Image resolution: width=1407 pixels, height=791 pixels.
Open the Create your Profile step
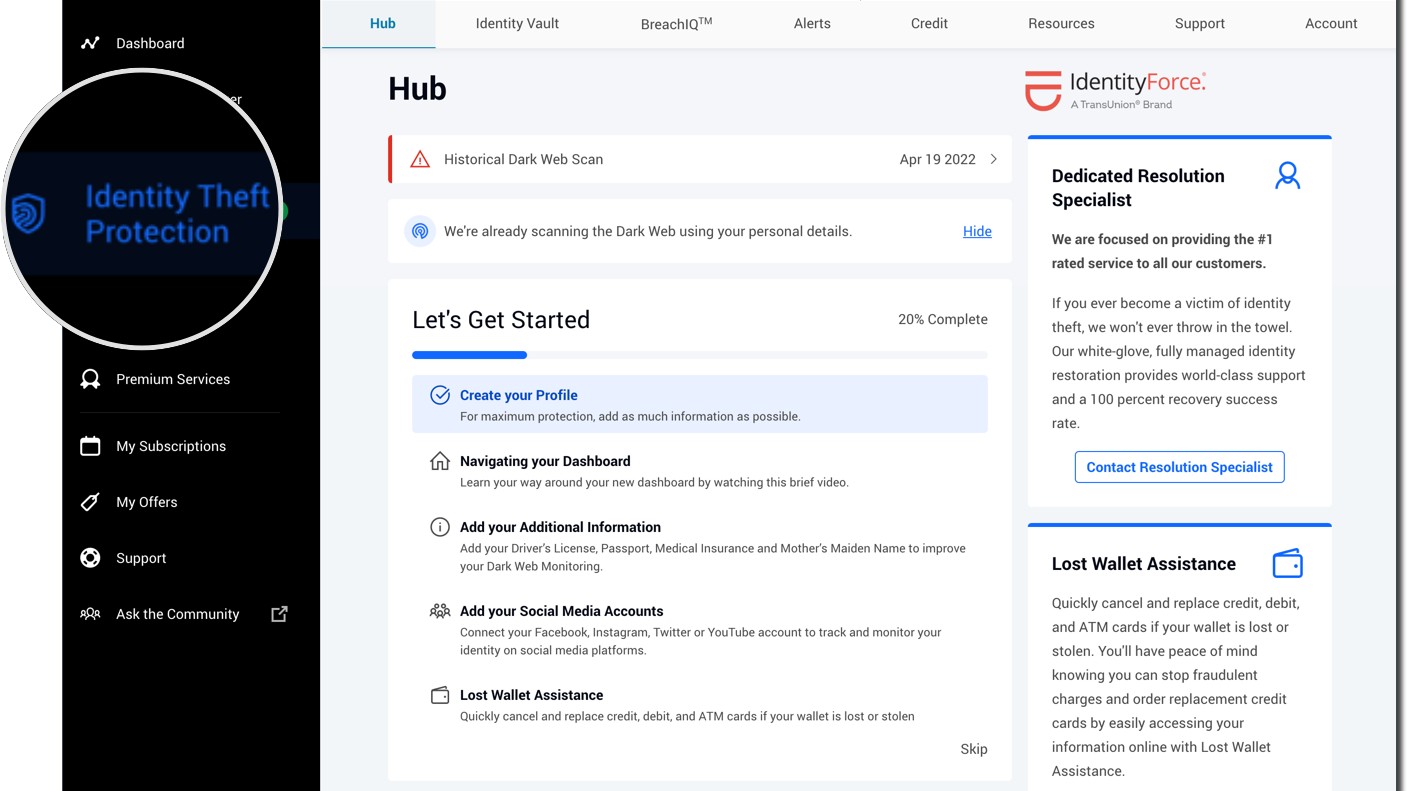pos(700,404)
